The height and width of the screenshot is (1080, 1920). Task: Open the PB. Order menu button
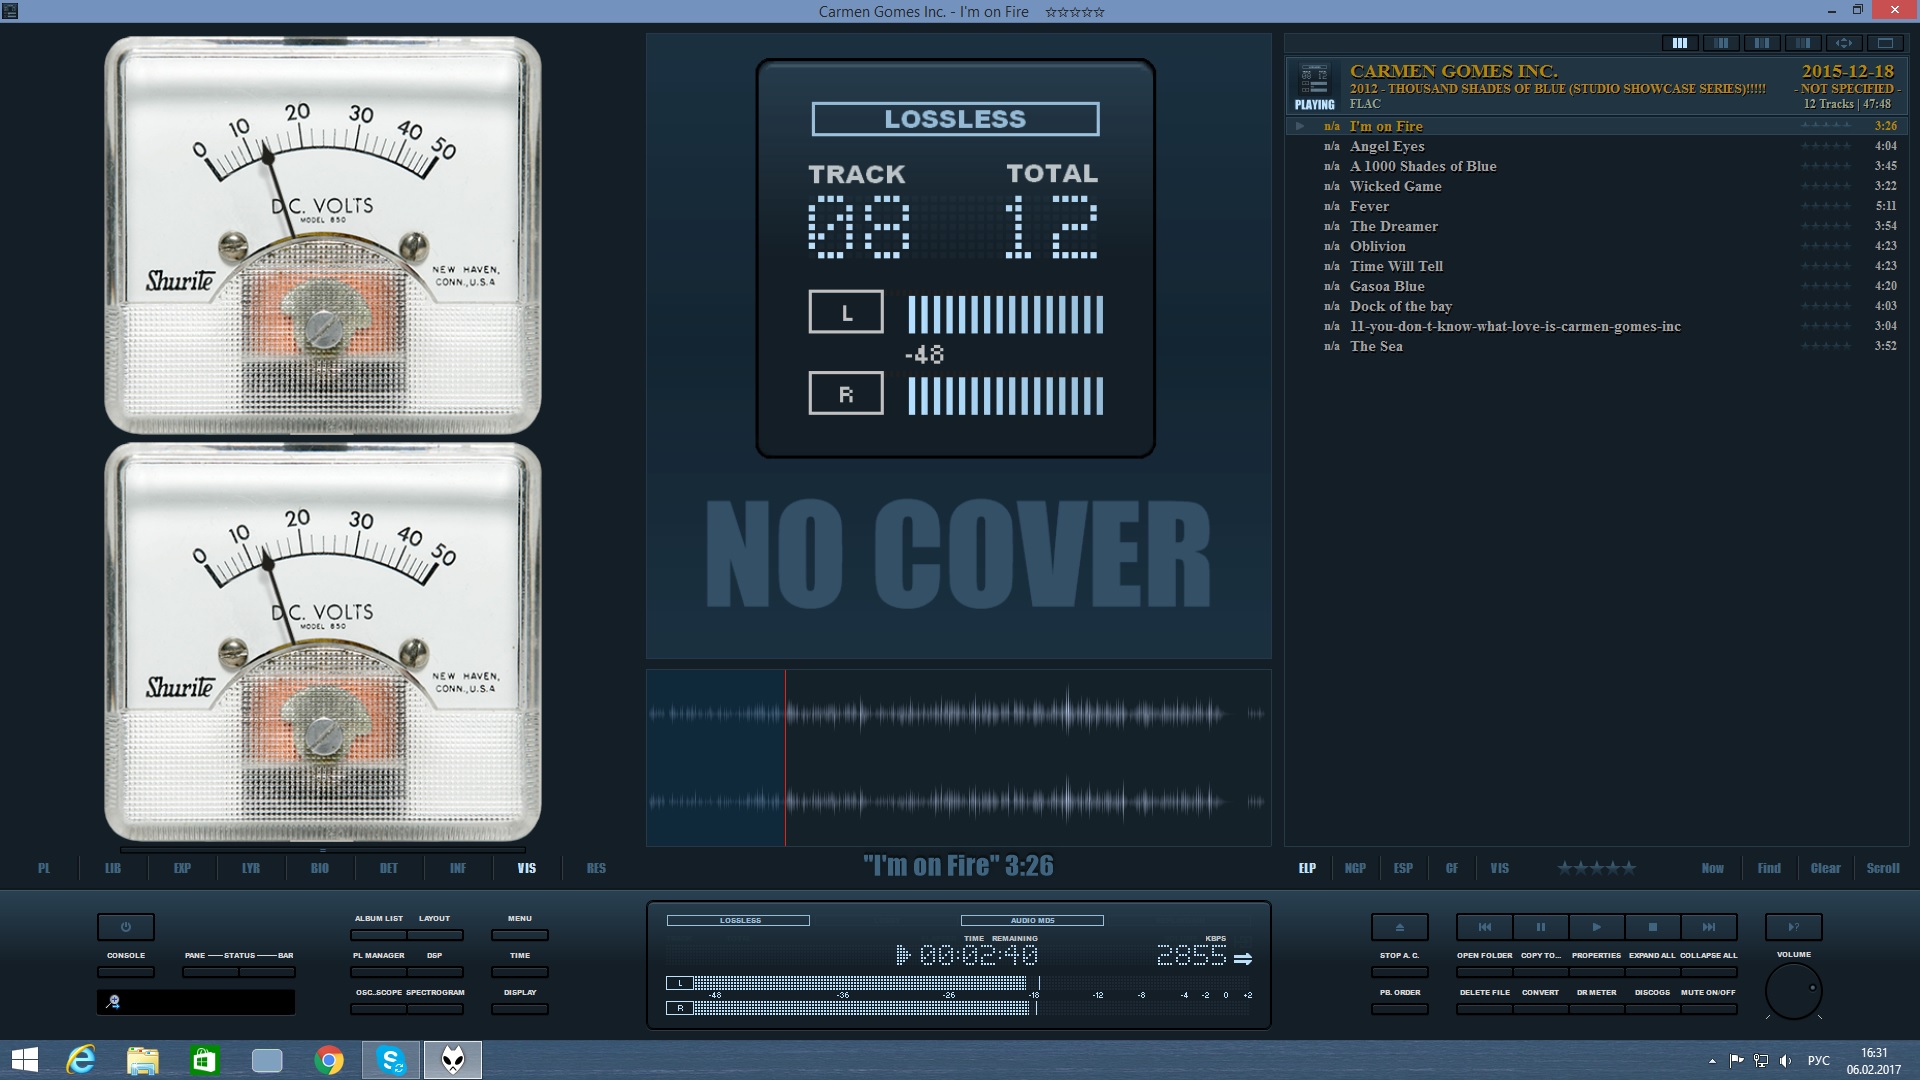pyautogui.click(x=1399, y=1009)
